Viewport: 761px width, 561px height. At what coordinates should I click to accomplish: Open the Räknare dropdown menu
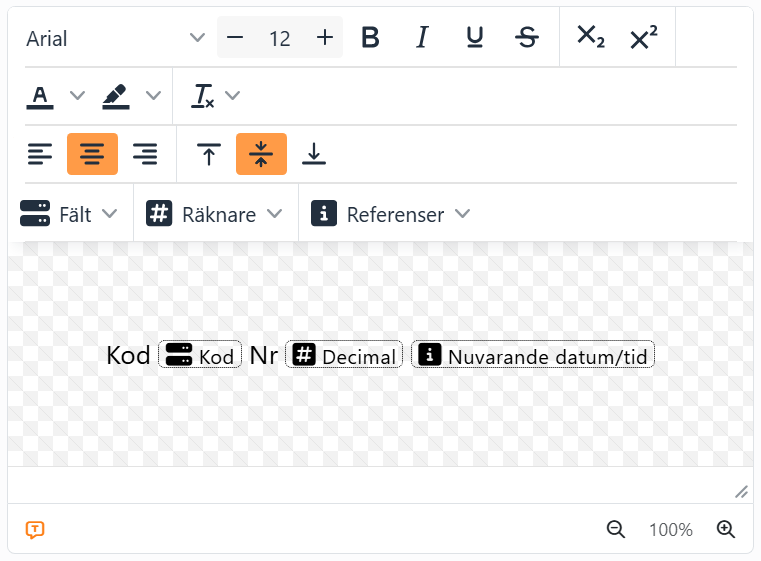(x=215, y=214)
